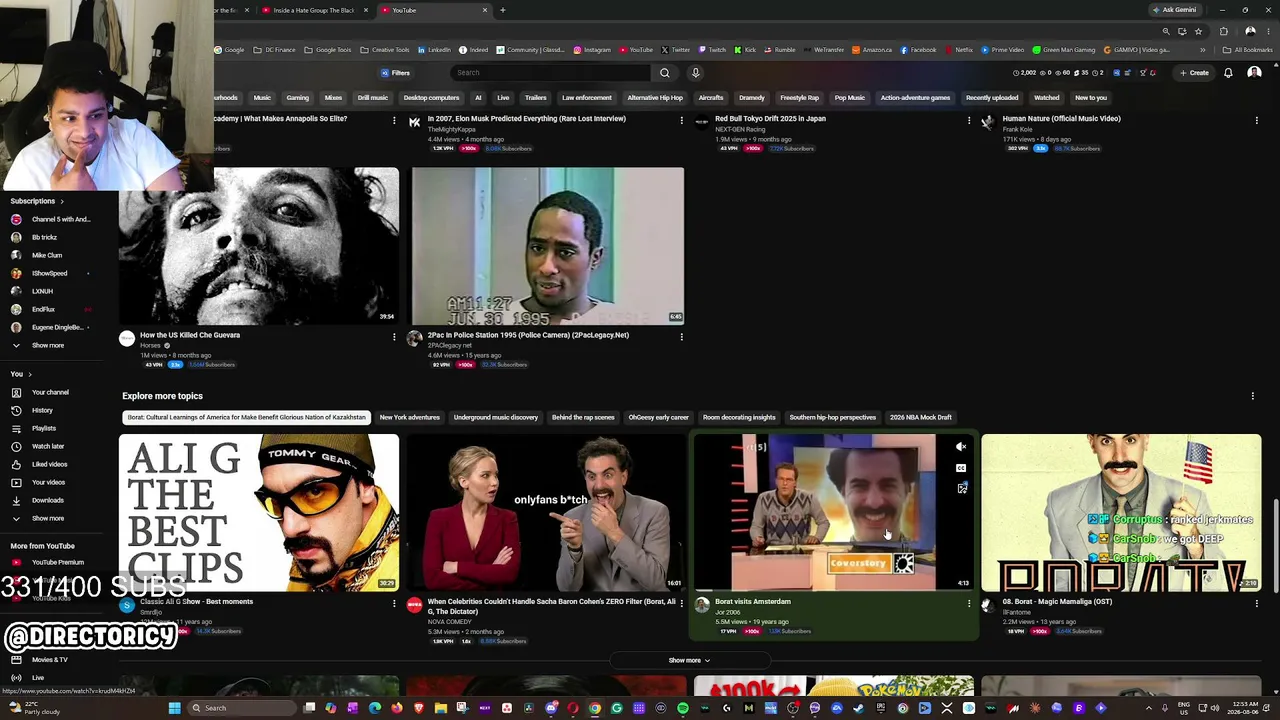Screen dimensions: 1280x720
Task: Open the 2PacLegacy.net channel link
Action: pos(450,345)
